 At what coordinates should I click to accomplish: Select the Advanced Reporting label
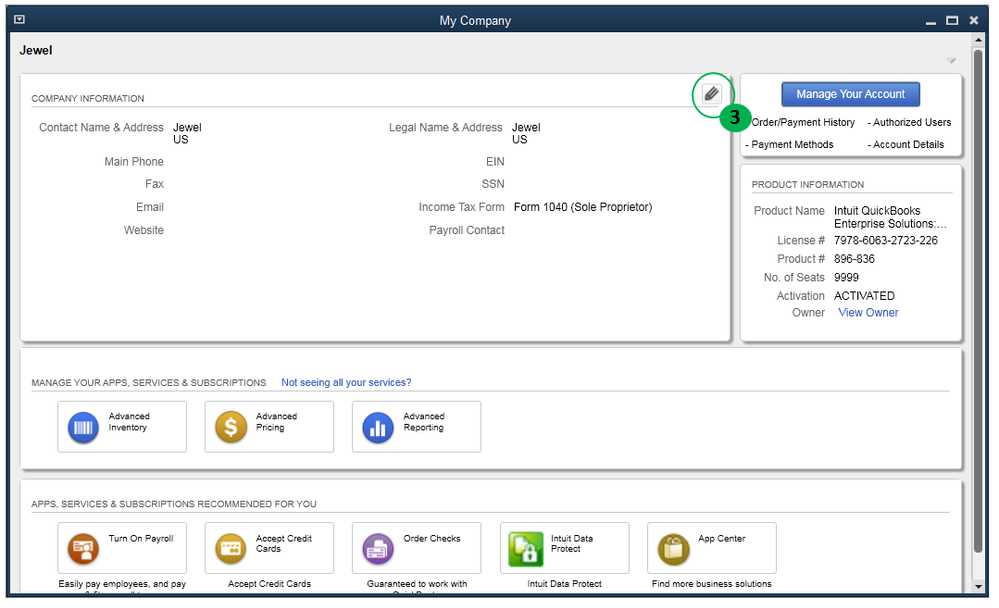[x=424, y=422]
